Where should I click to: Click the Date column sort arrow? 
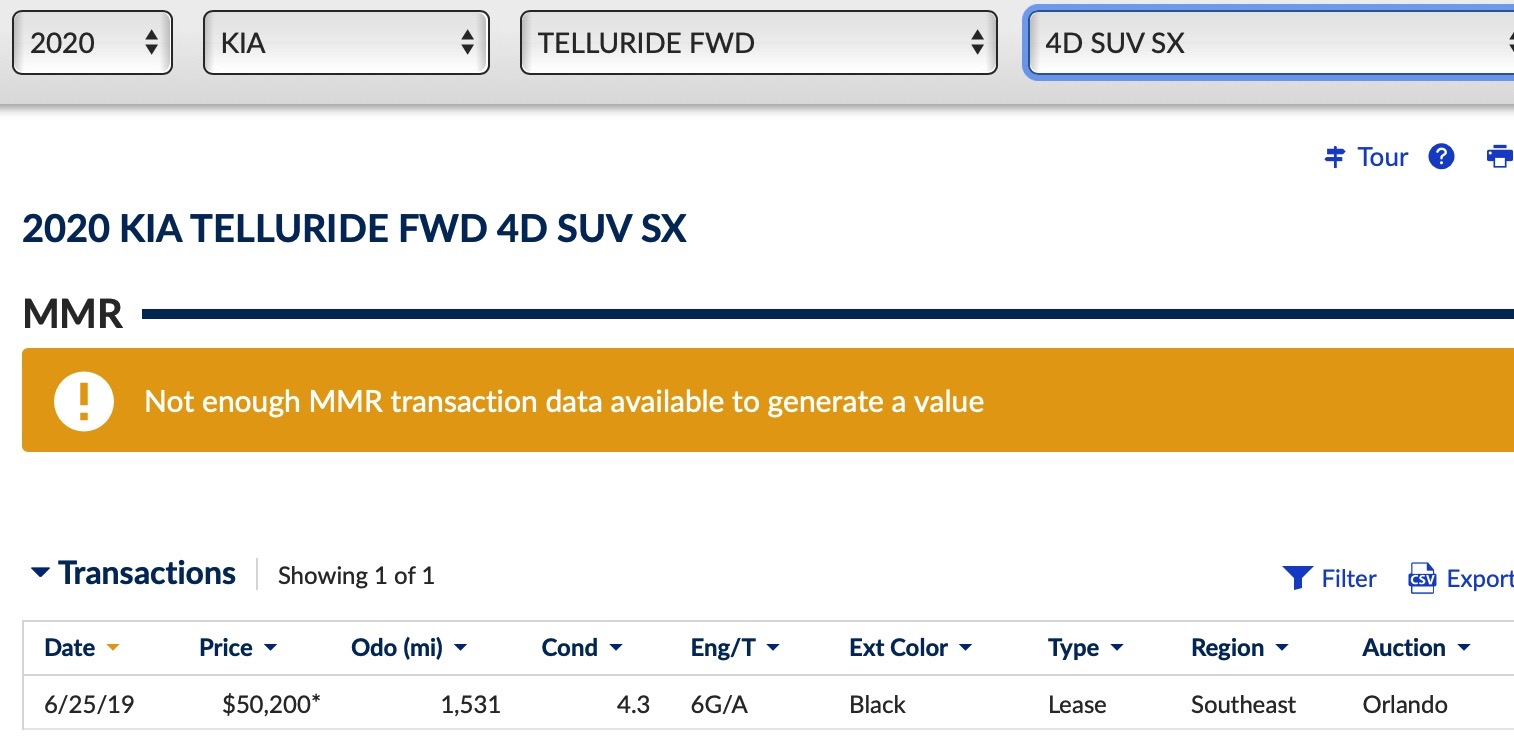coord(113,648)
